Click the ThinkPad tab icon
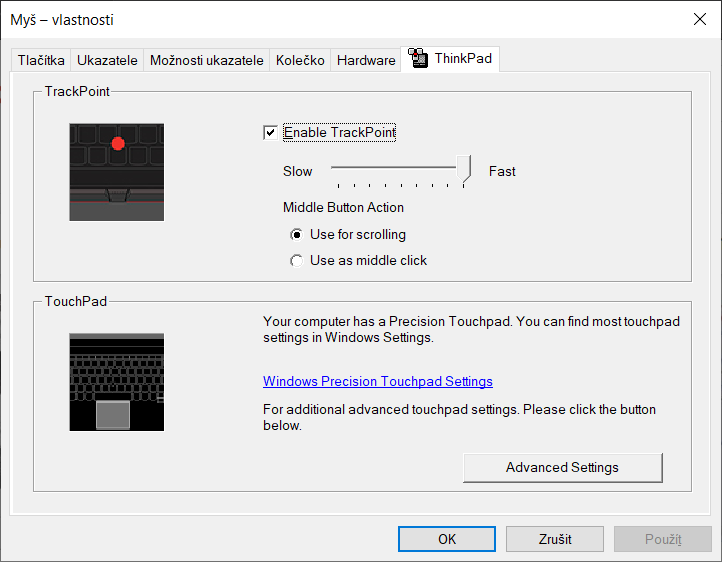Image resolution: width=722 pixels, height=562 pixels. coord(418,59)
